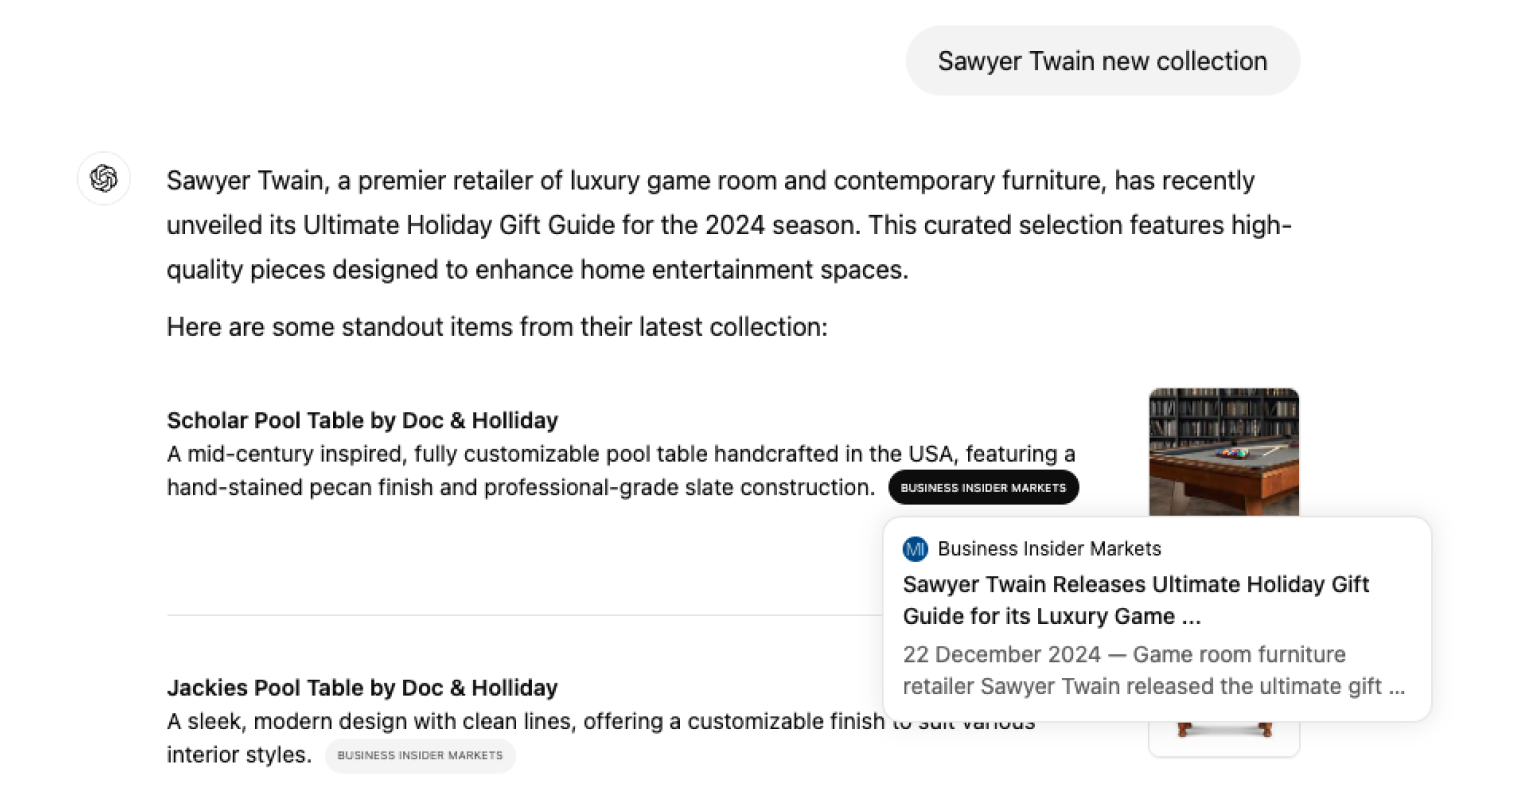Open the Scholar pool table thumbnail image
The image size is (1524, 810).
1223,450
